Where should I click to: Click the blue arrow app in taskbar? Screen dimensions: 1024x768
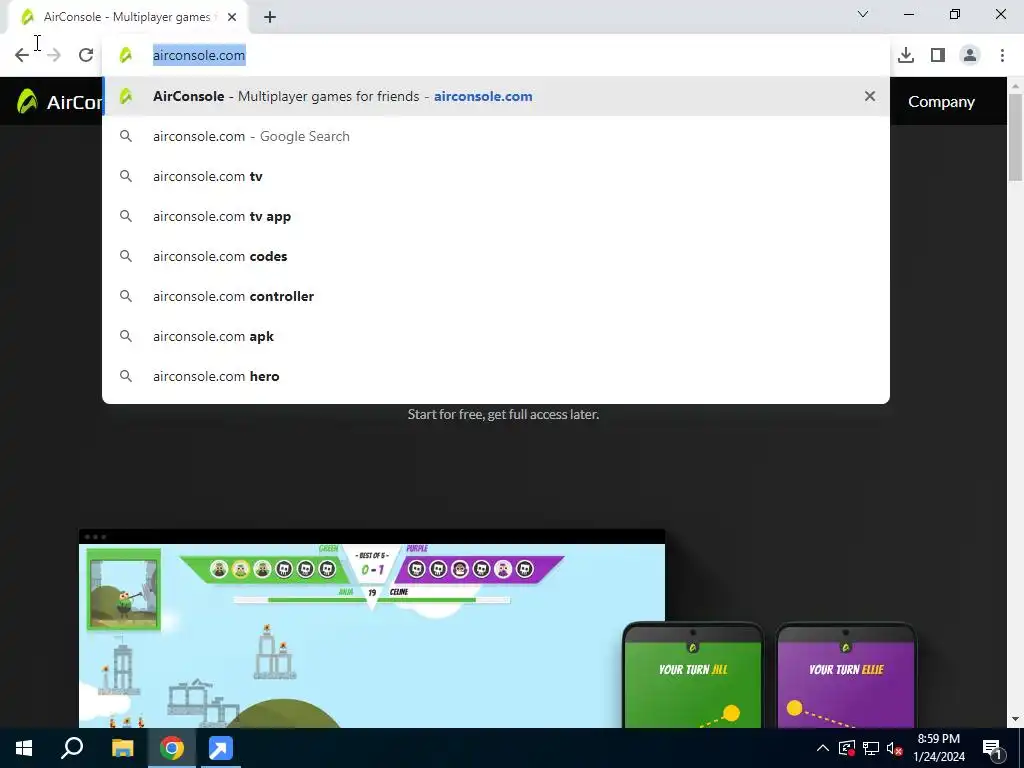[220, 748]
